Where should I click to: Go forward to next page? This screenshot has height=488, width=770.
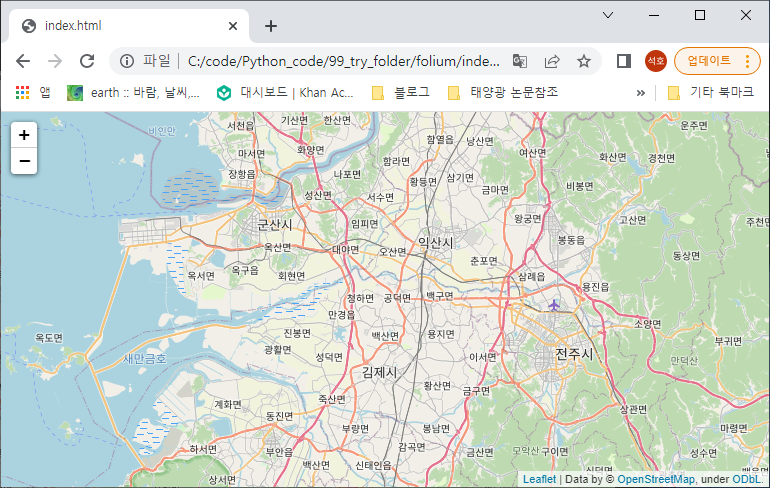coord(55,61)
